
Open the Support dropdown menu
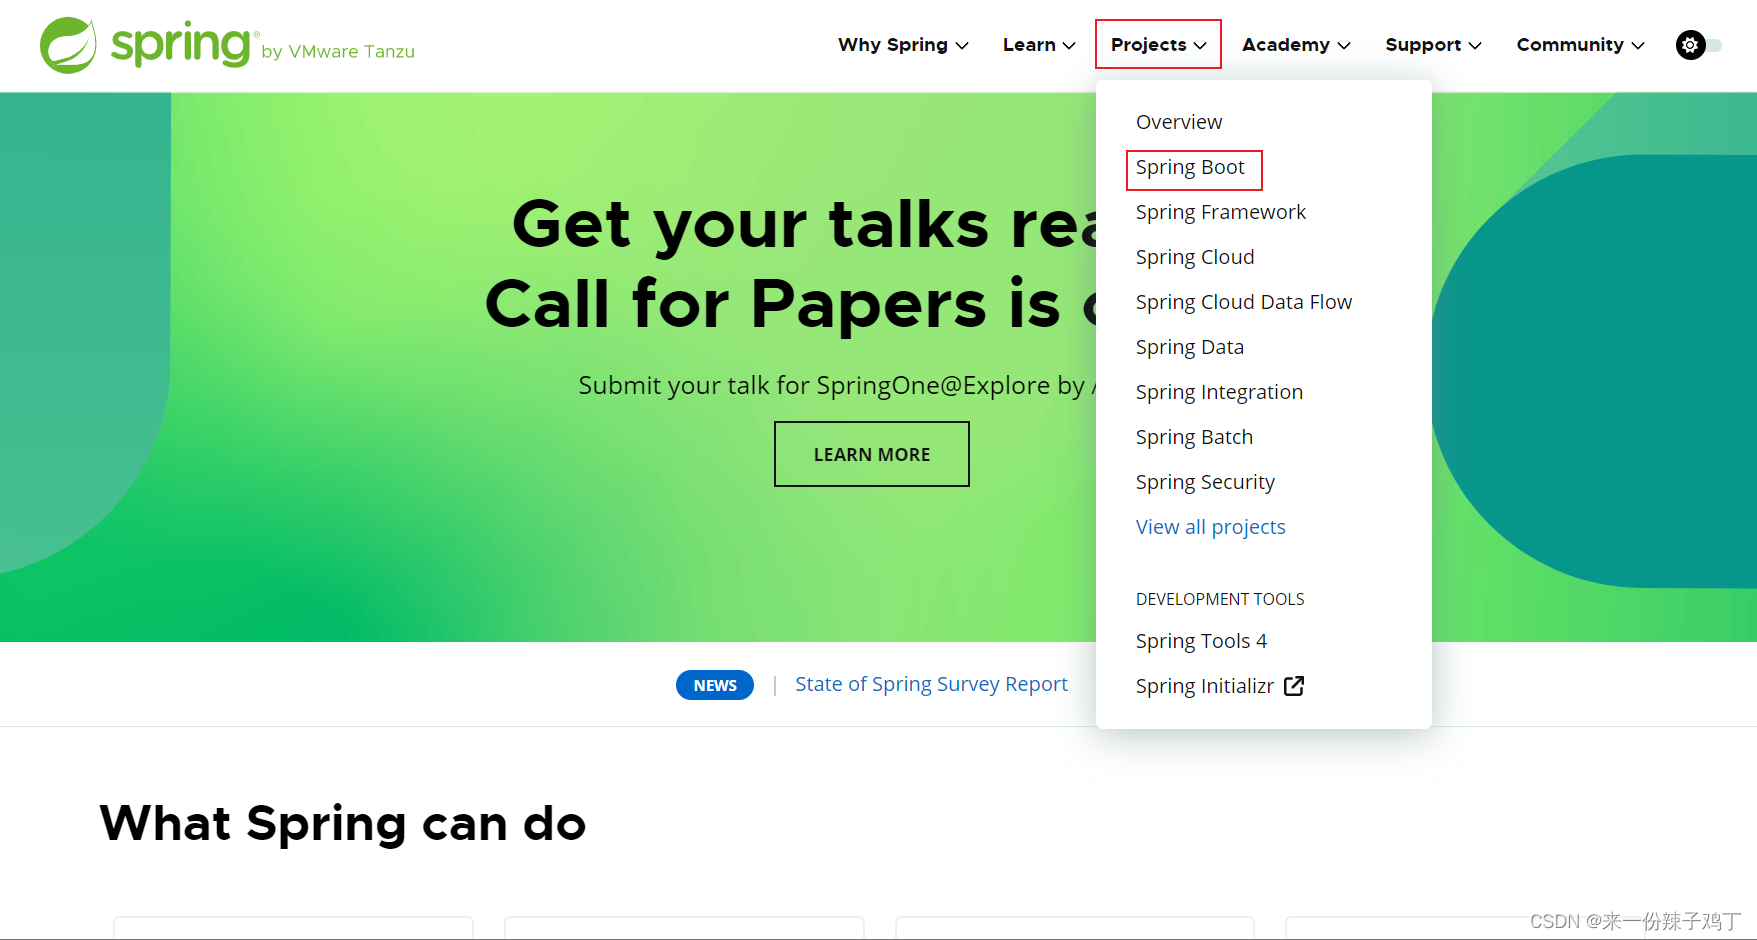tap(1433, 45)
